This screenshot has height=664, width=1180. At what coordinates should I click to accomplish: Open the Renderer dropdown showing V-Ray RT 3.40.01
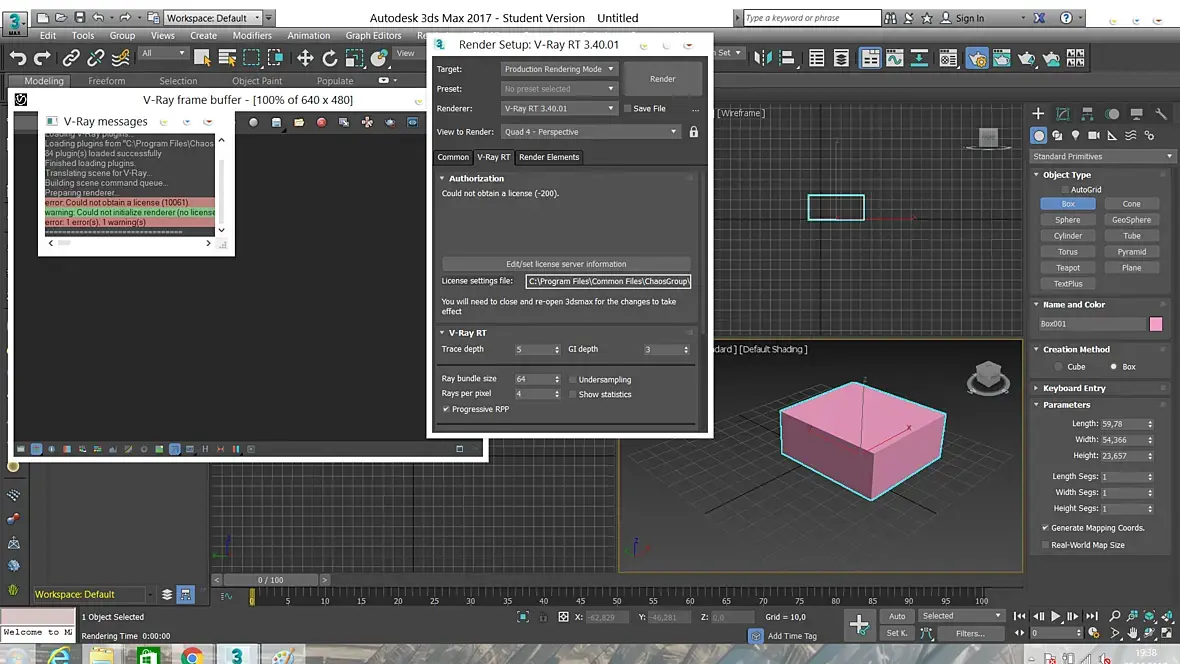559,108
